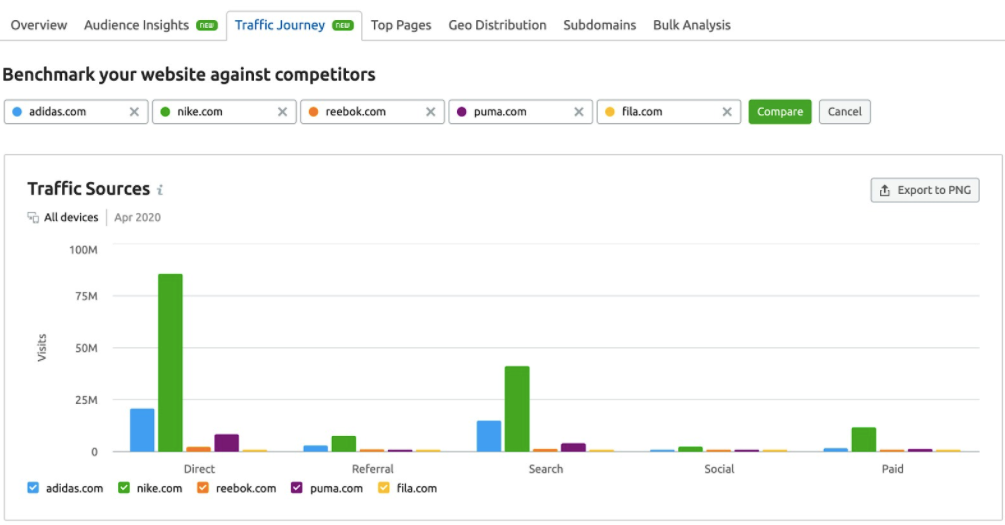
Task: Click the new badge beside Traffic Journey
Action: [343, 25]
